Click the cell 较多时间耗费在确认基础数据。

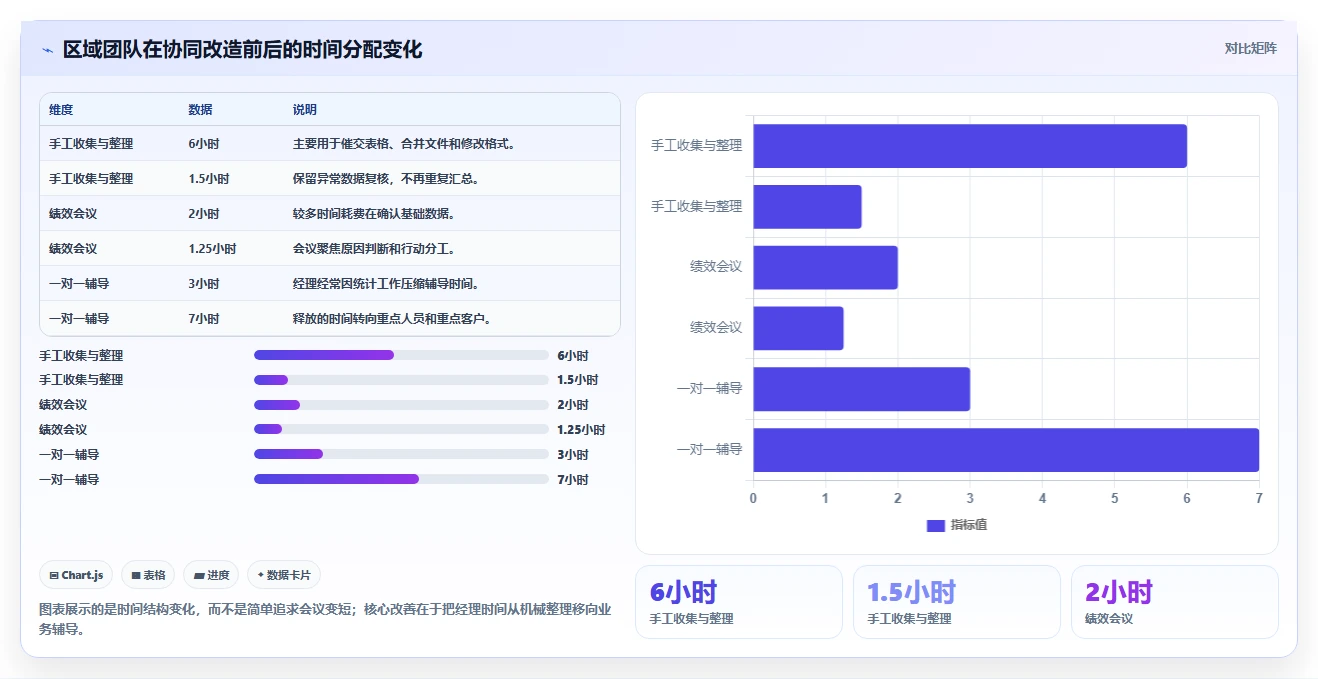coord(374,214)
